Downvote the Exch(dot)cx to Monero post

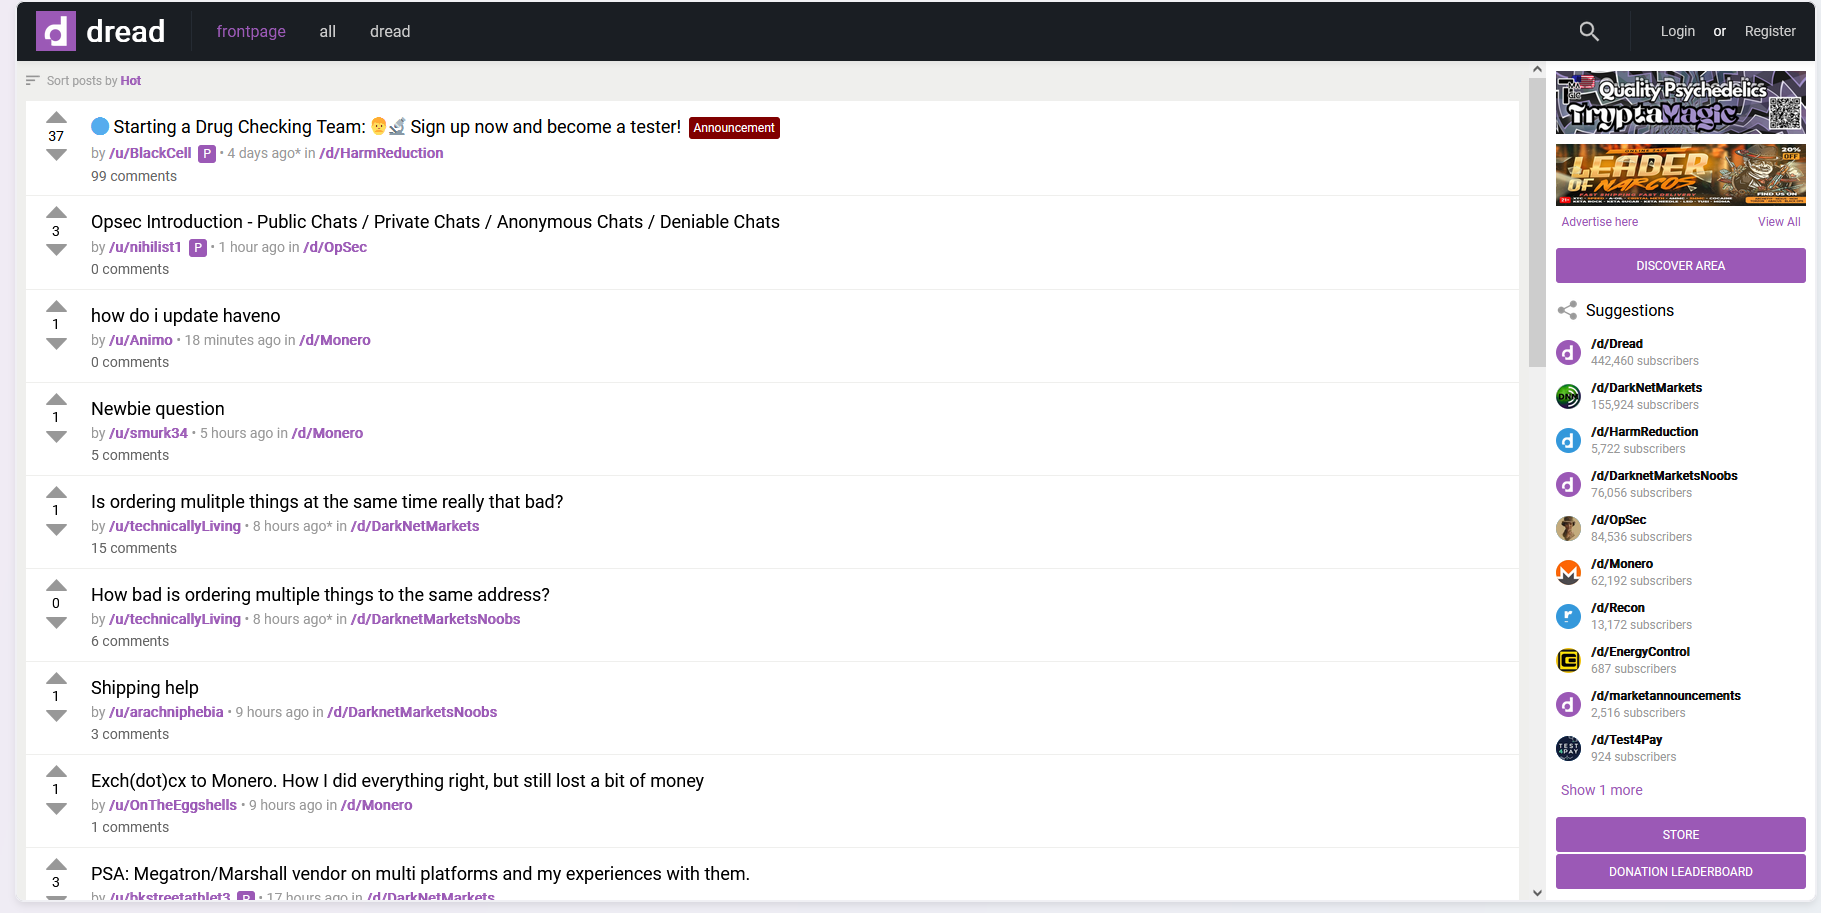(x=56, y=809)
